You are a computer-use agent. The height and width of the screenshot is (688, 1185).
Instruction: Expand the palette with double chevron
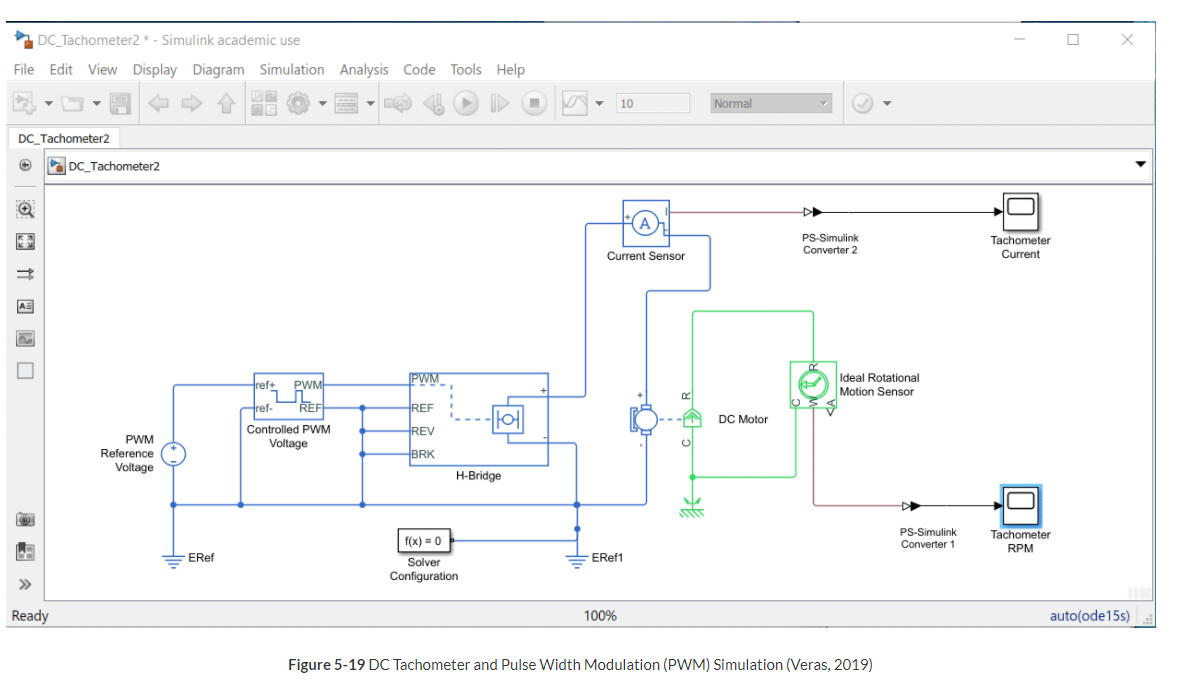point(25,584)
